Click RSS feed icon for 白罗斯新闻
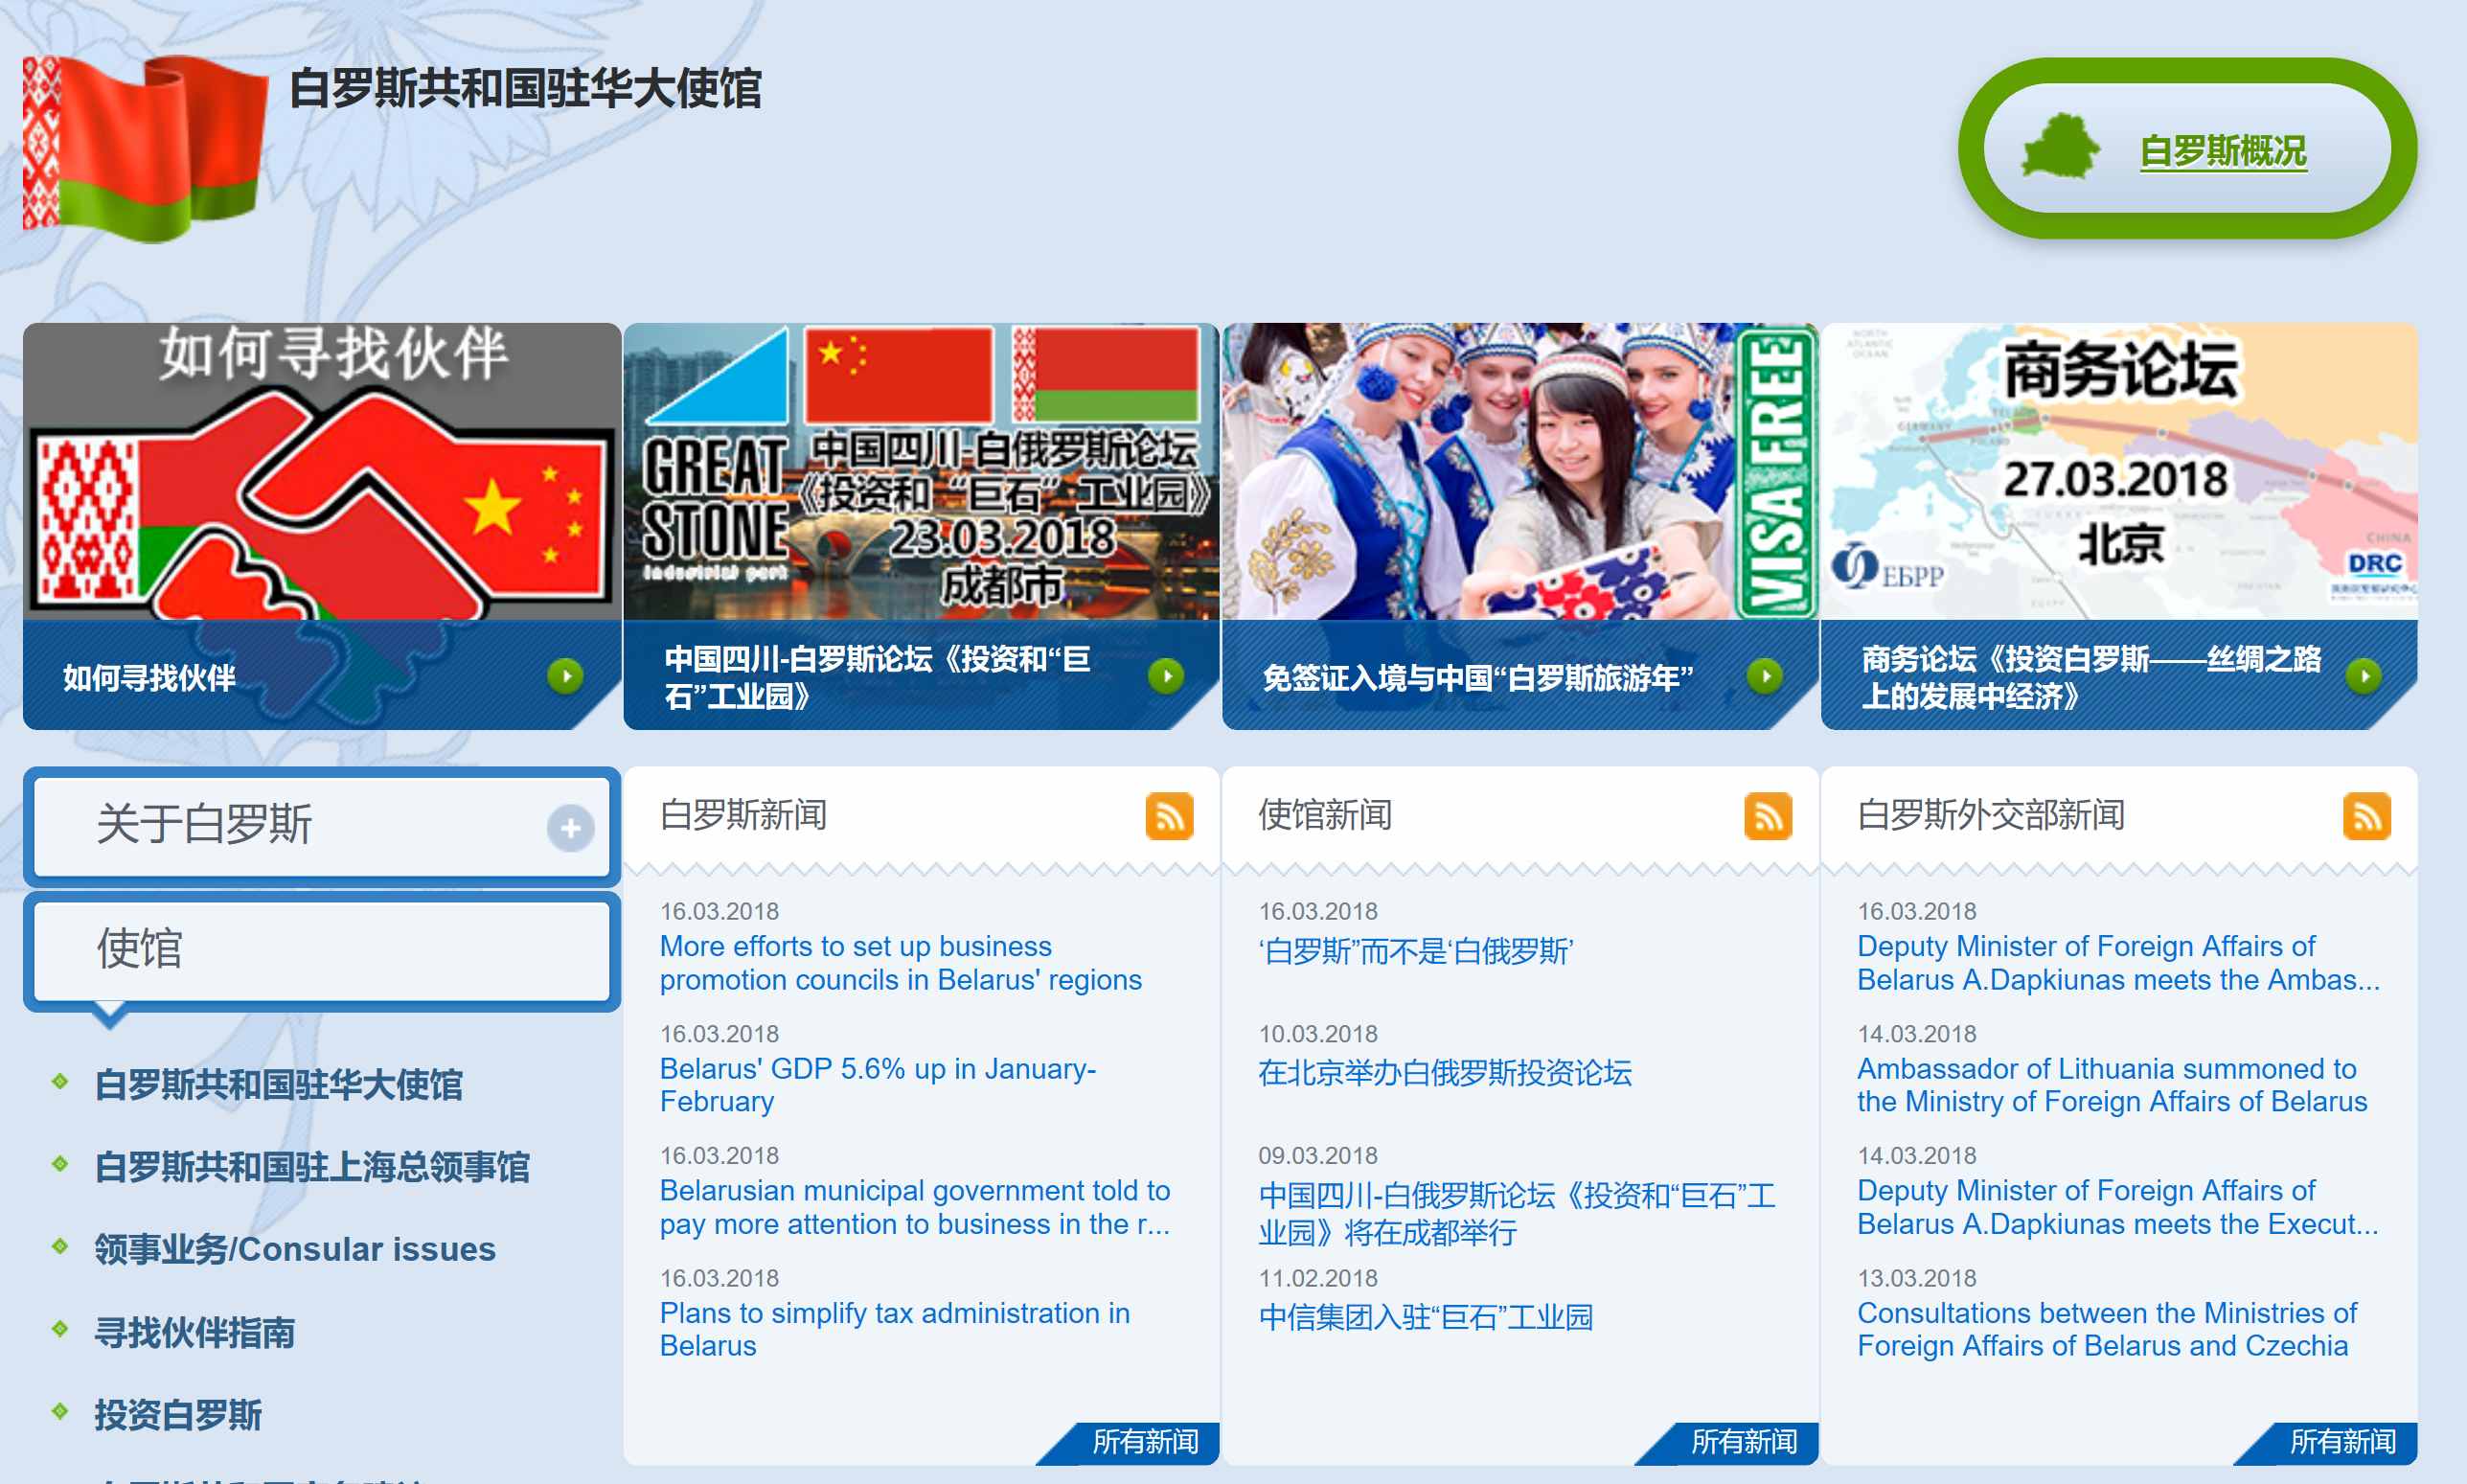 tap(1169, 816)
